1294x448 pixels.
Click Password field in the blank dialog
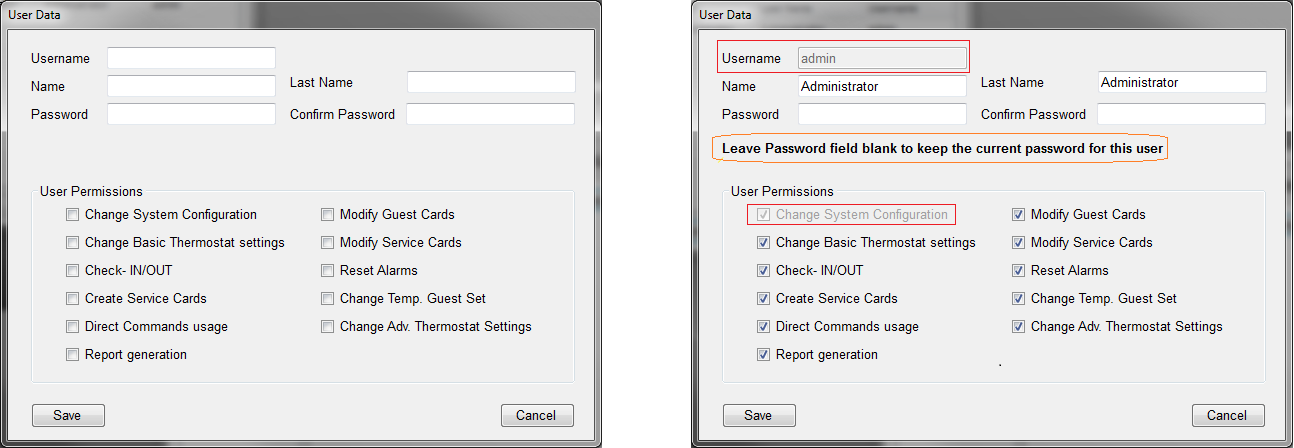coord(191,114)
